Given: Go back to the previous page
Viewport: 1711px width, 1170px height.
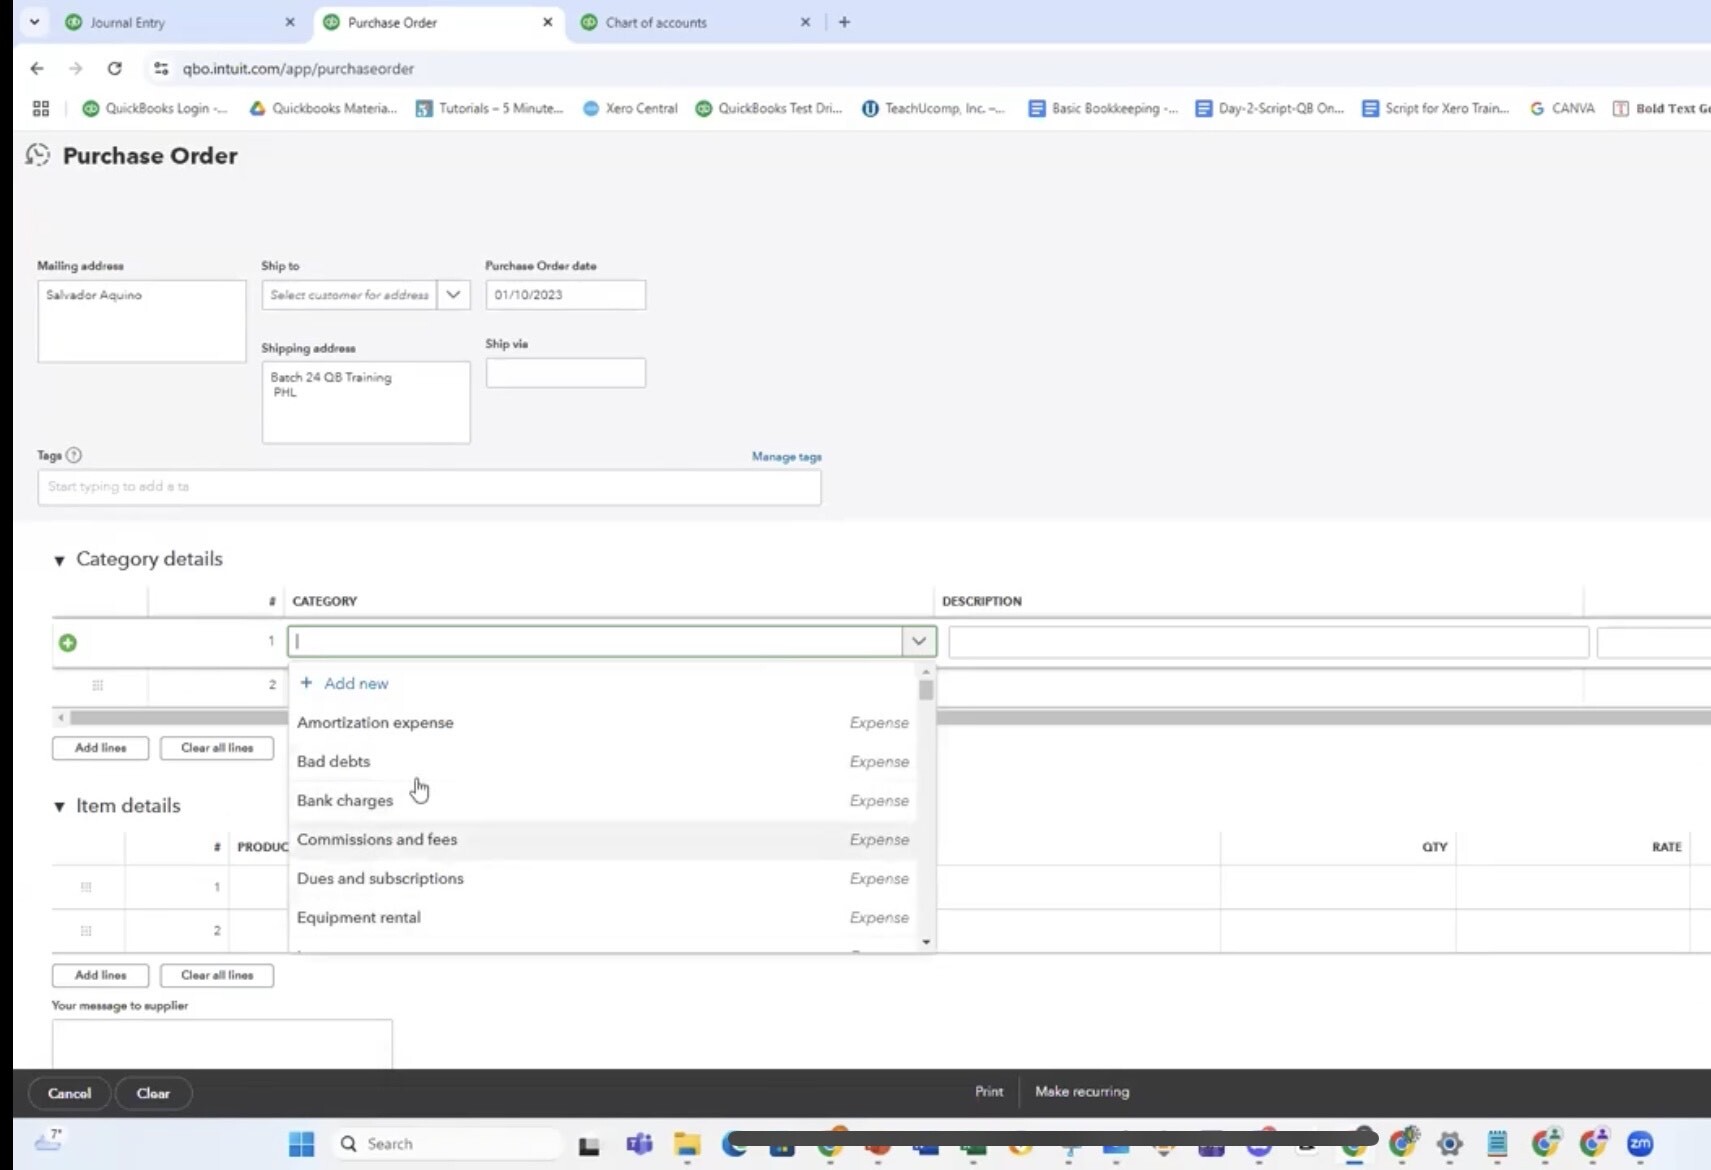Looking at the screenshot, I should click(37, 68).
